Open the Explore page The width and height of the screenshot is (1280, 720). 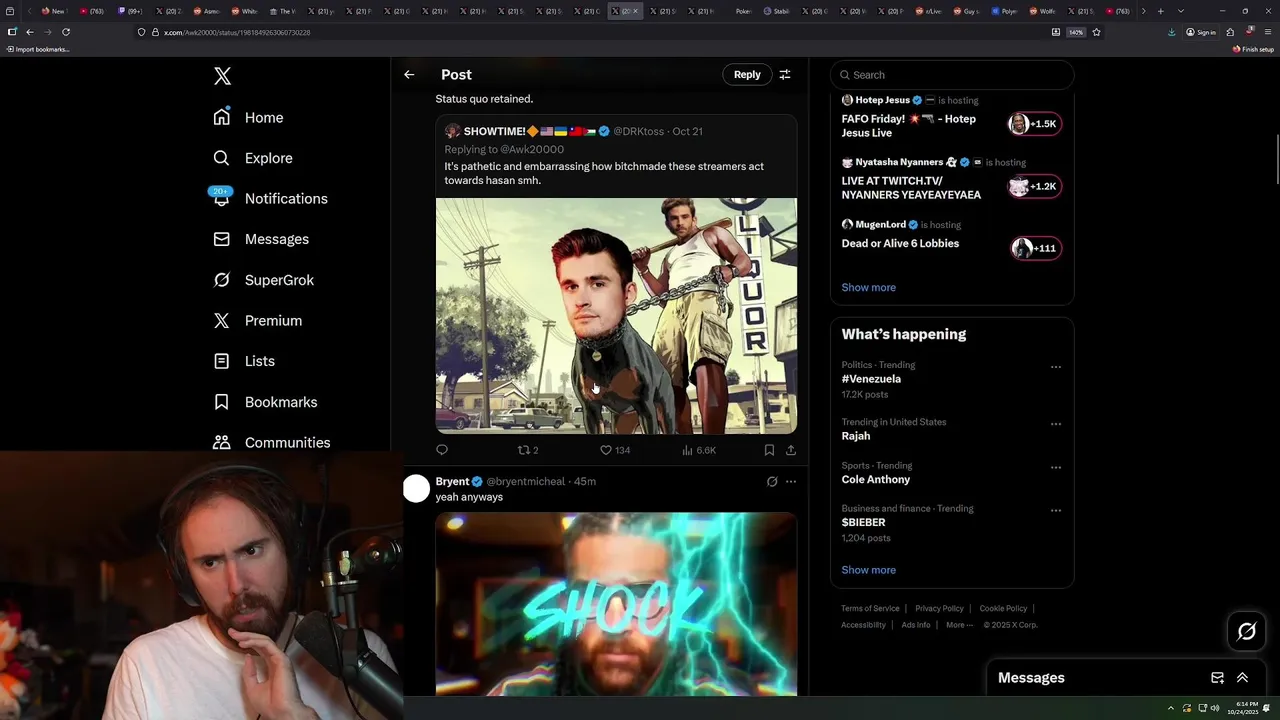tap(253, 158)
